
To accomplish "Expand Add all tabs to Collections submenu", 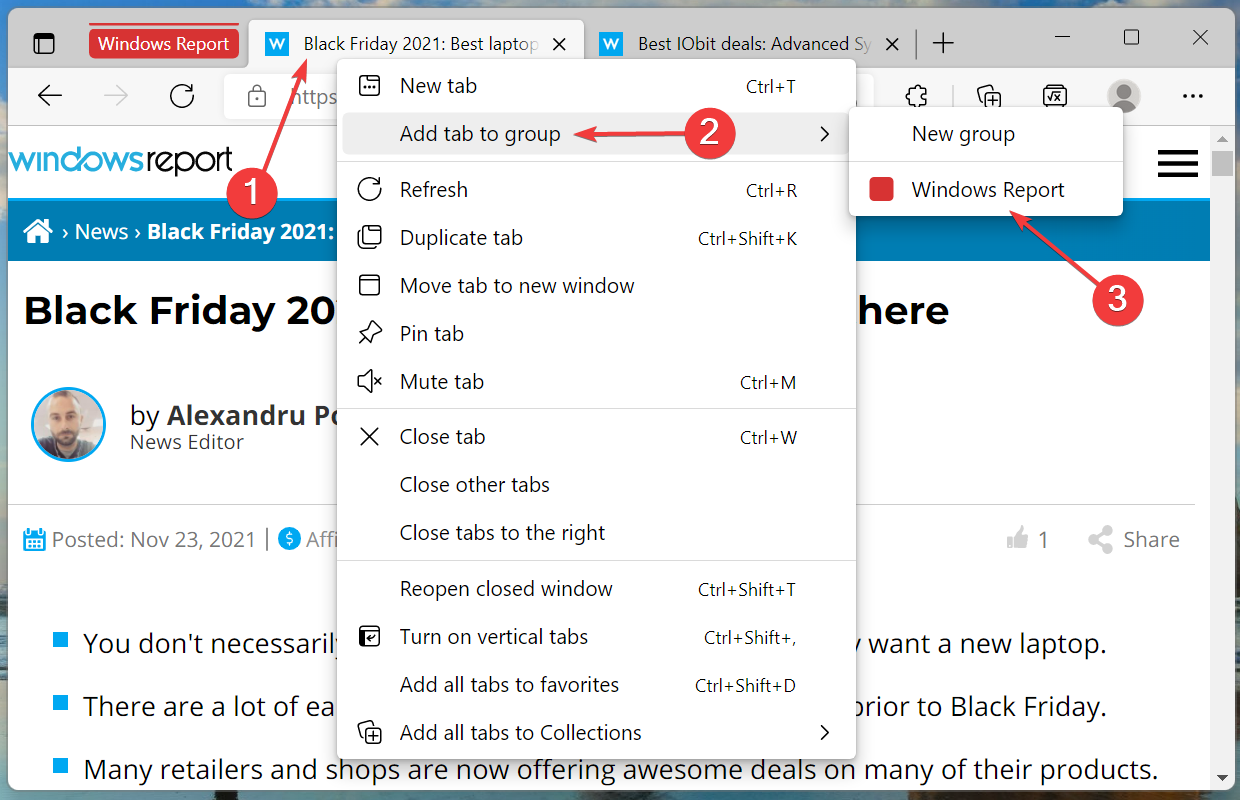I will coord(597,733).
